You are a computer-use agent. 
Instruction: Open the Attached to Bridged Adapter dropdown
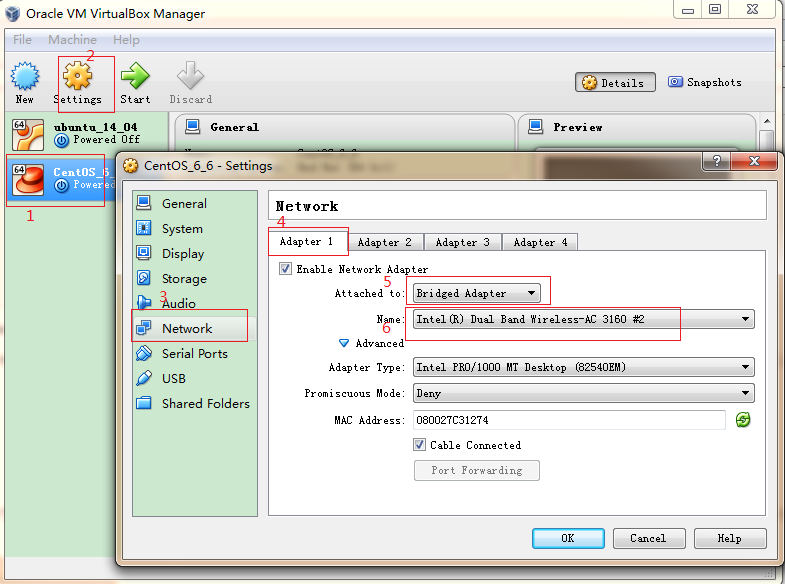[477, 293]
